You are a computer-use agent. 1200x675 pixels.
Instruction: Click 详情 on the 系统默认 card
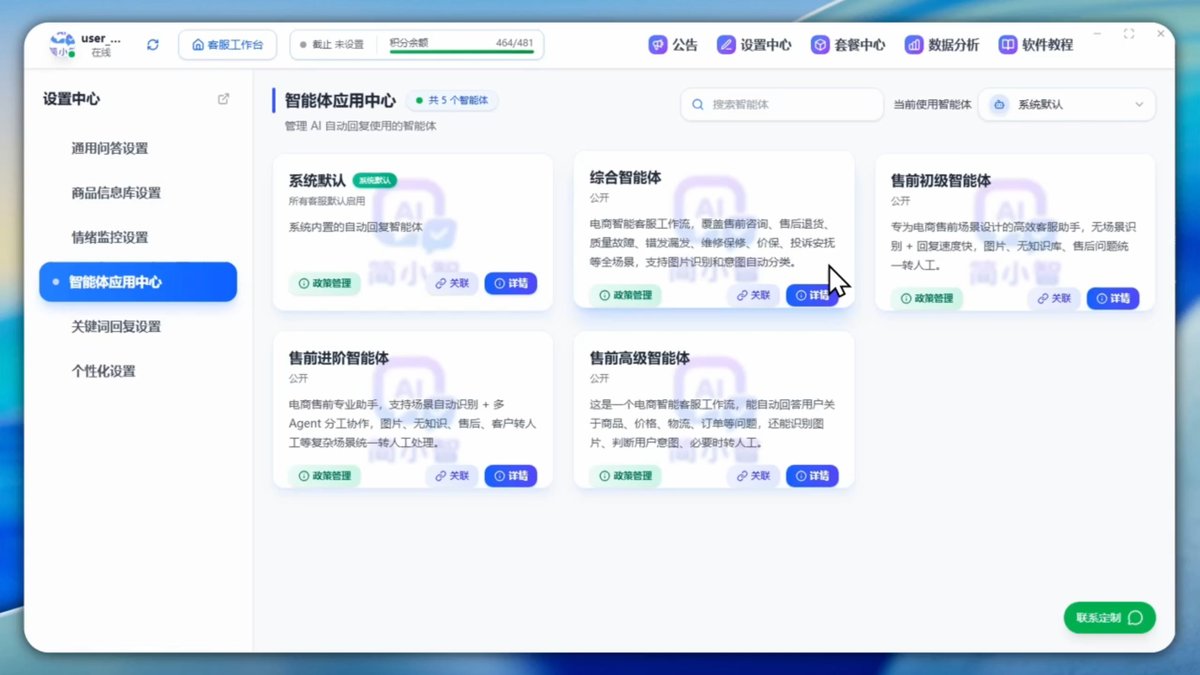click(x=511, y=283)
